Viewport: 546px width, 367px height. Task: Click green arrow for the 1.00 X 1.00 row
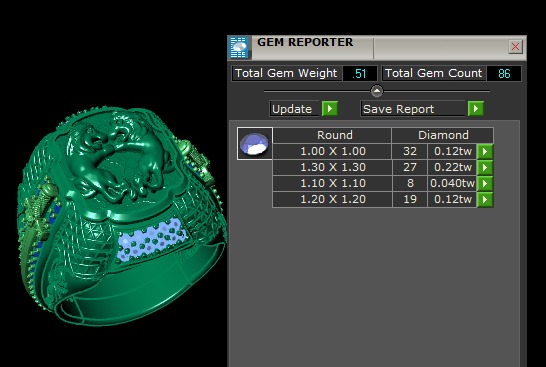(x=485, y=151)
